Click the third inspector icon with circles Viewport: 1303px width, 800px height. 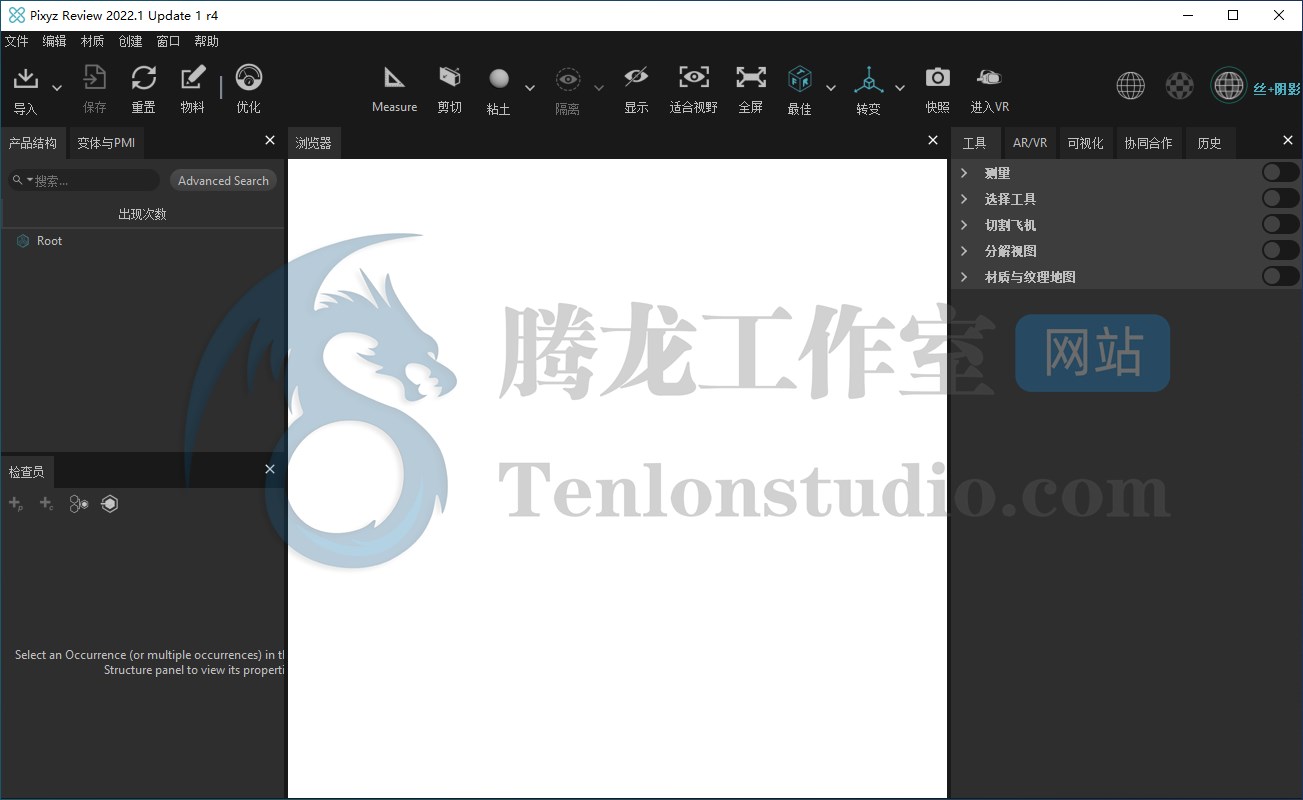point(79,504)
